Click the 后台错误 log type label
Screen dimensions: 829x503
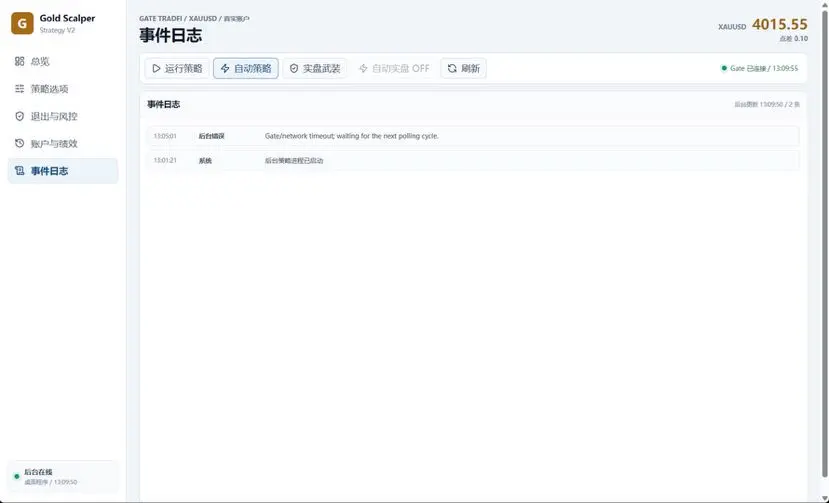click(x=211, y=136)
